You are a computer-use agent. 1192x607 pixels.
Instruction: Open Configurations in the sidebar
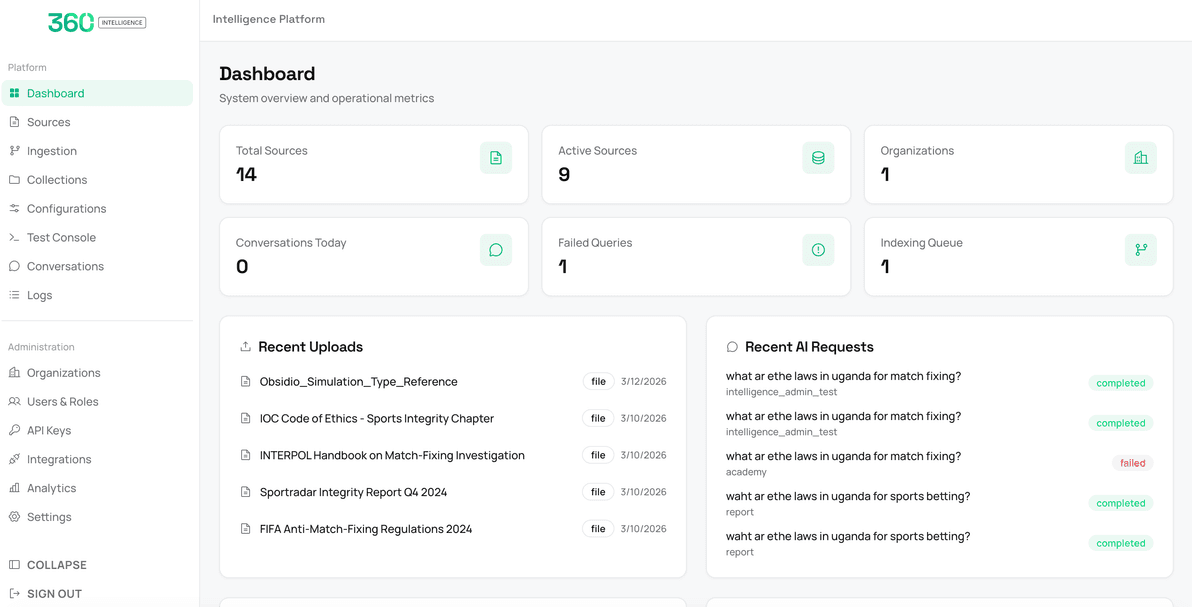[x=97, y=209]
